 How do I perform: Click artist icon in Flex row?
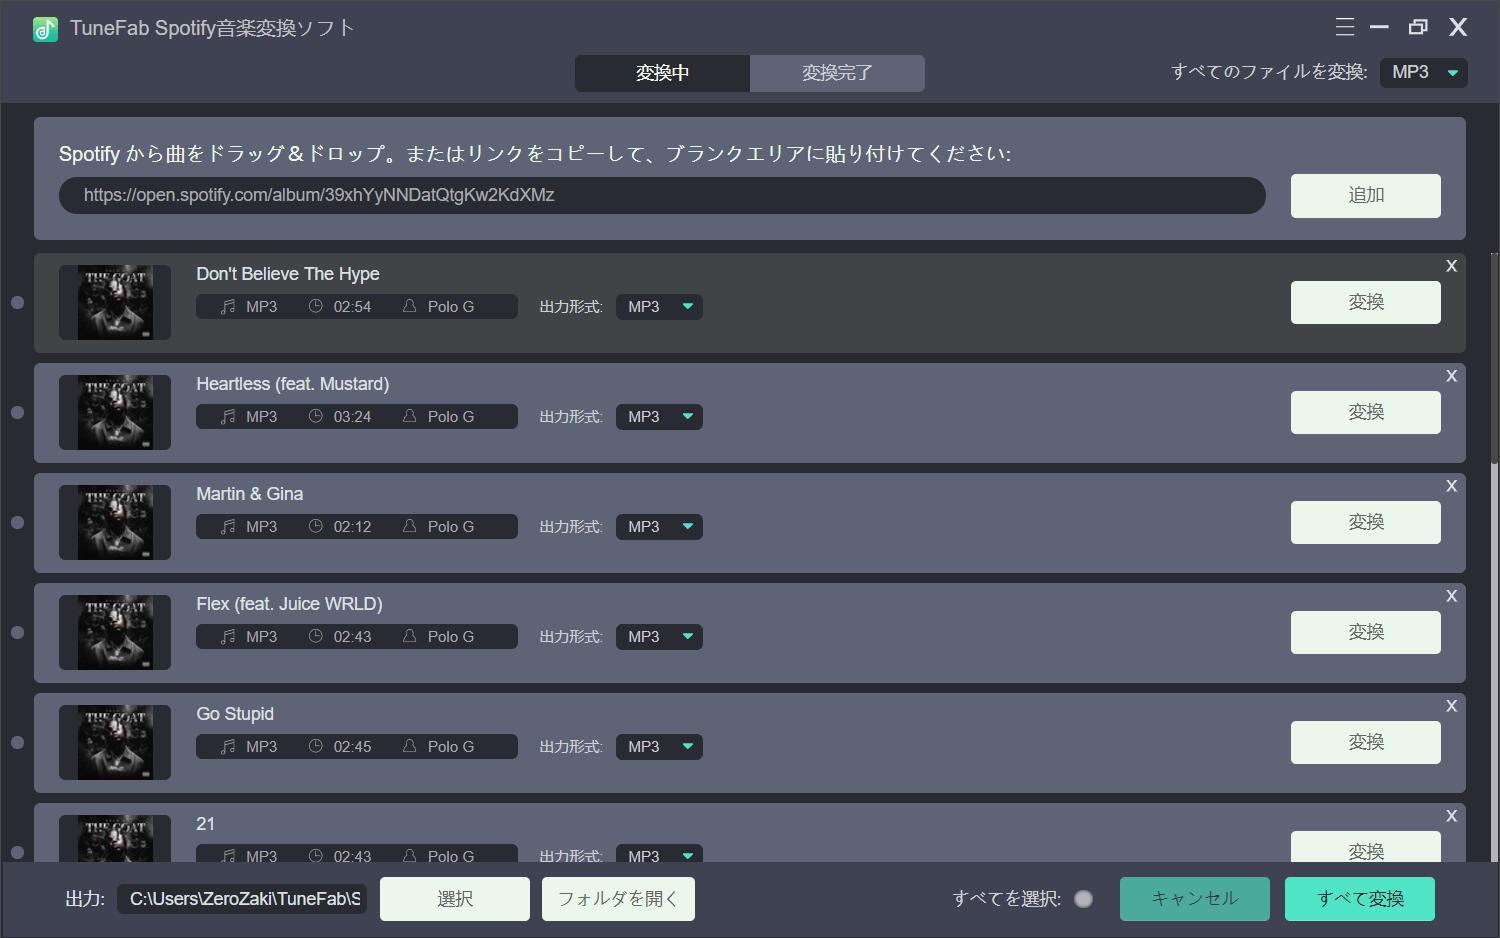409,636
